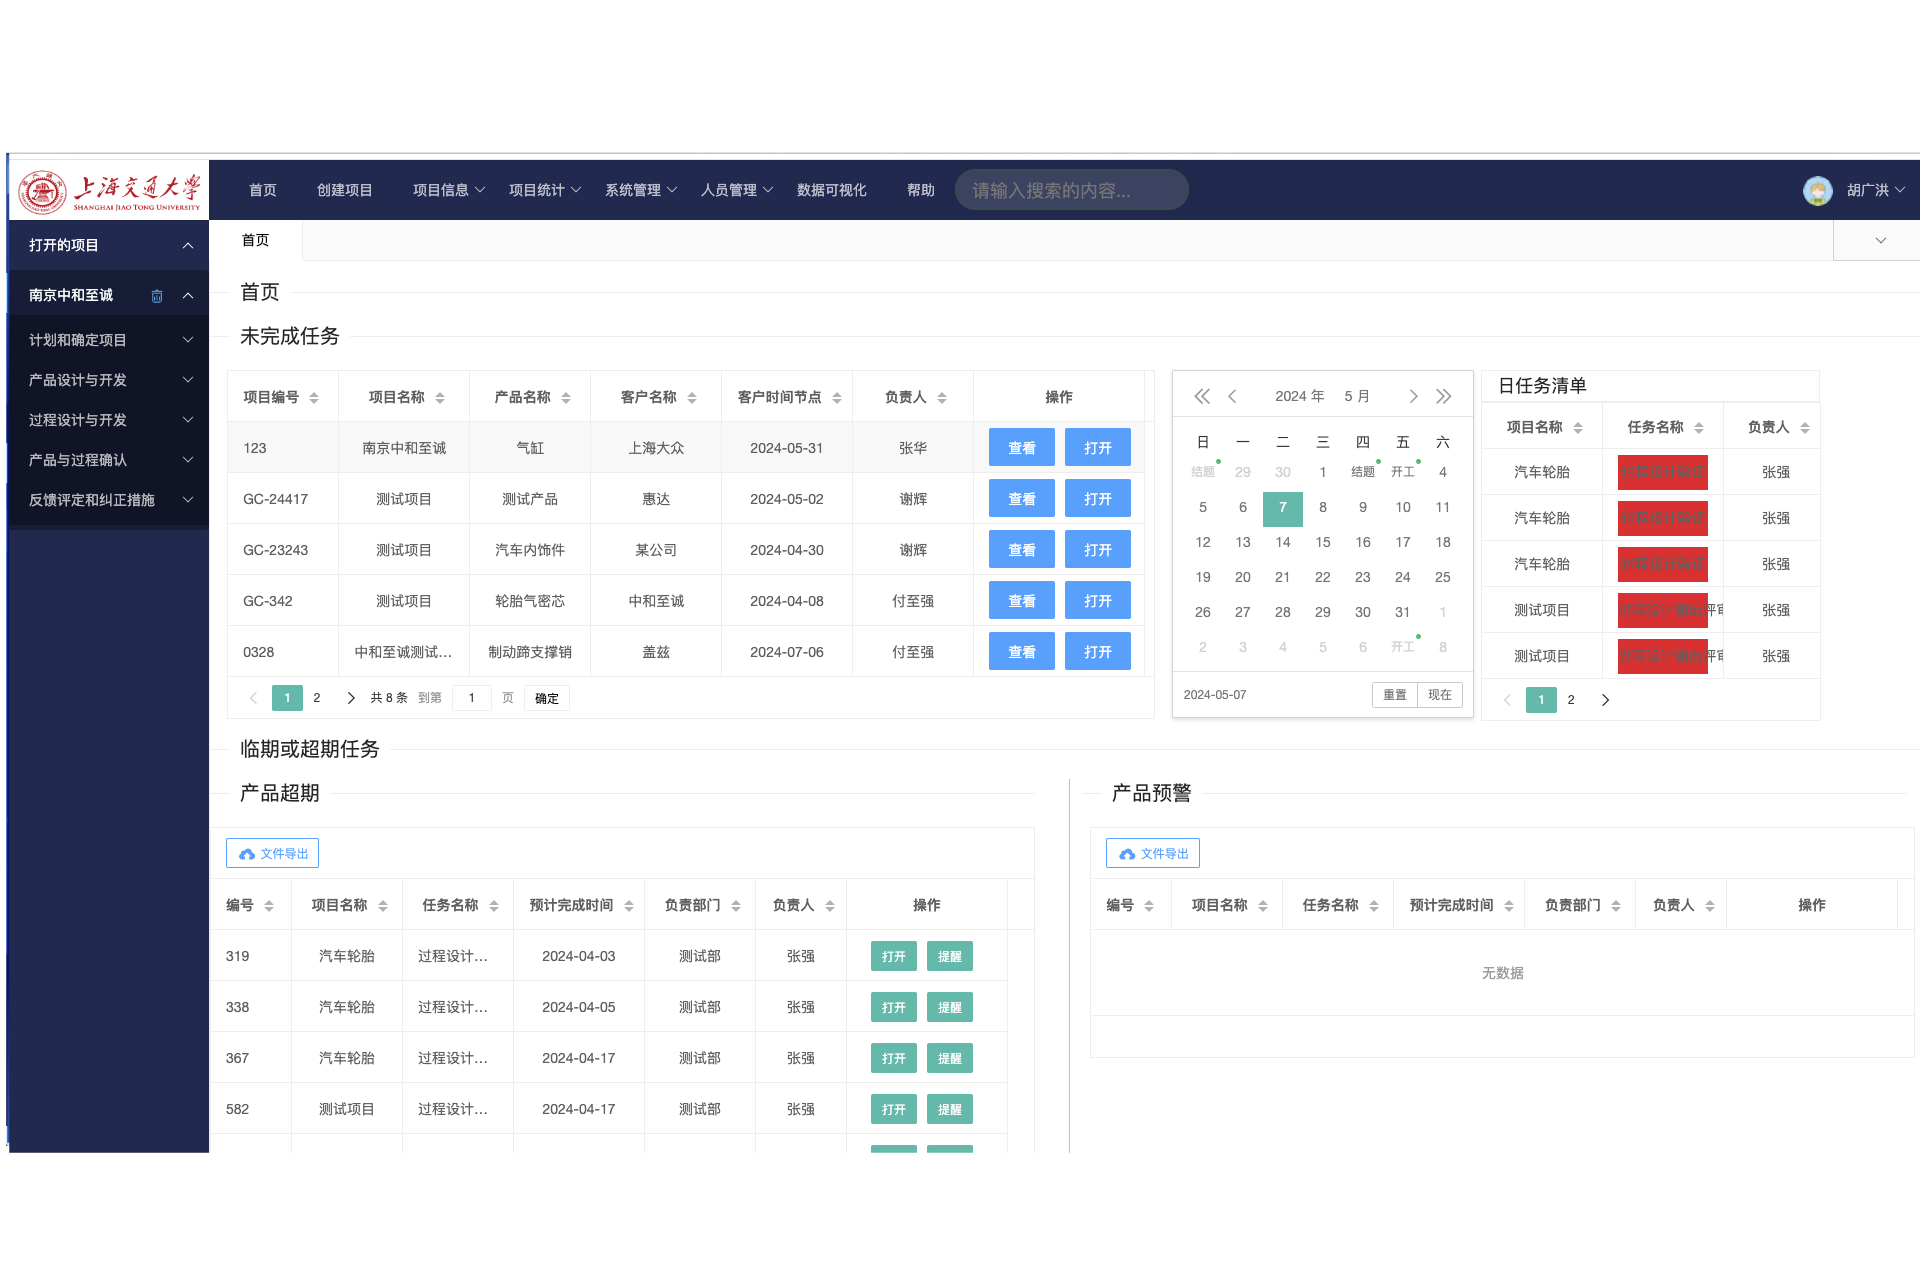Open tab list dropdown chevron

click(1880, 241)
